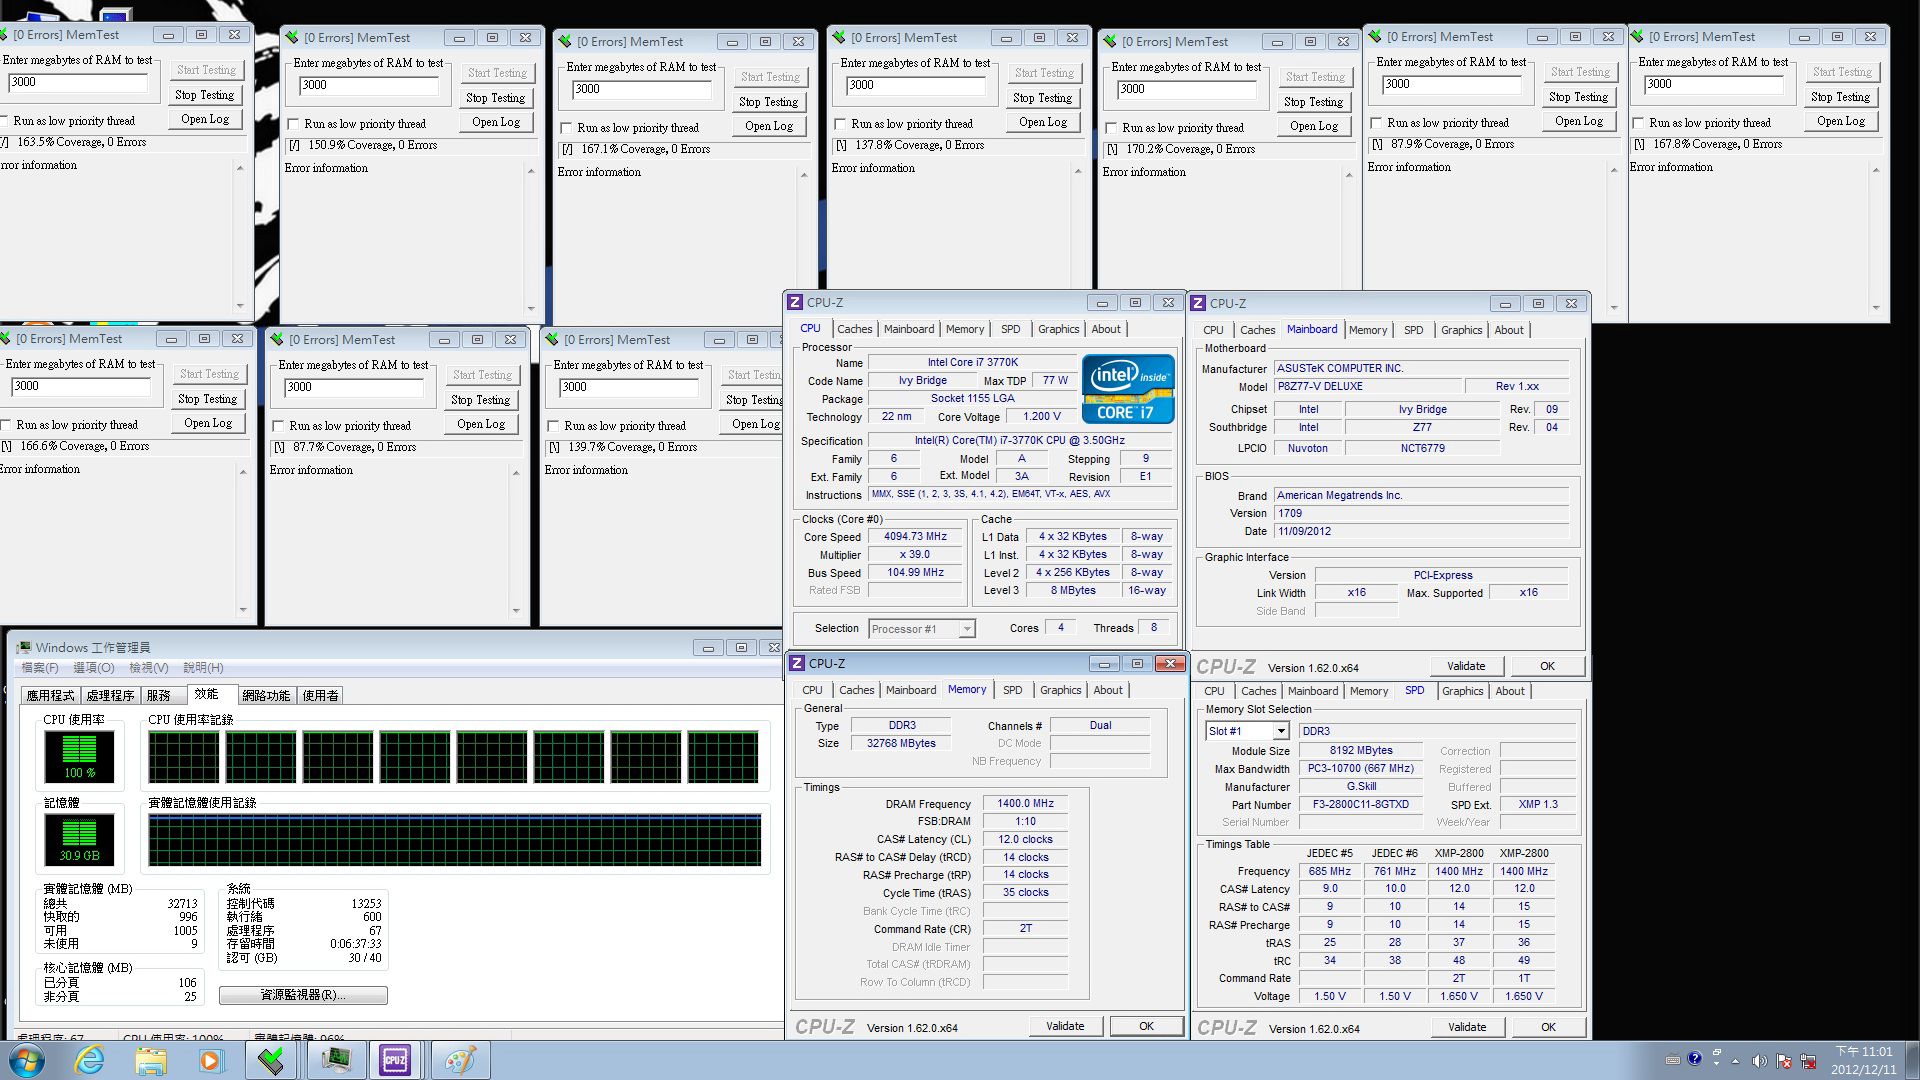Enable low priority thread in 87.7% MemTest
The image size is (1920, 1080).
tap(278, 426)
